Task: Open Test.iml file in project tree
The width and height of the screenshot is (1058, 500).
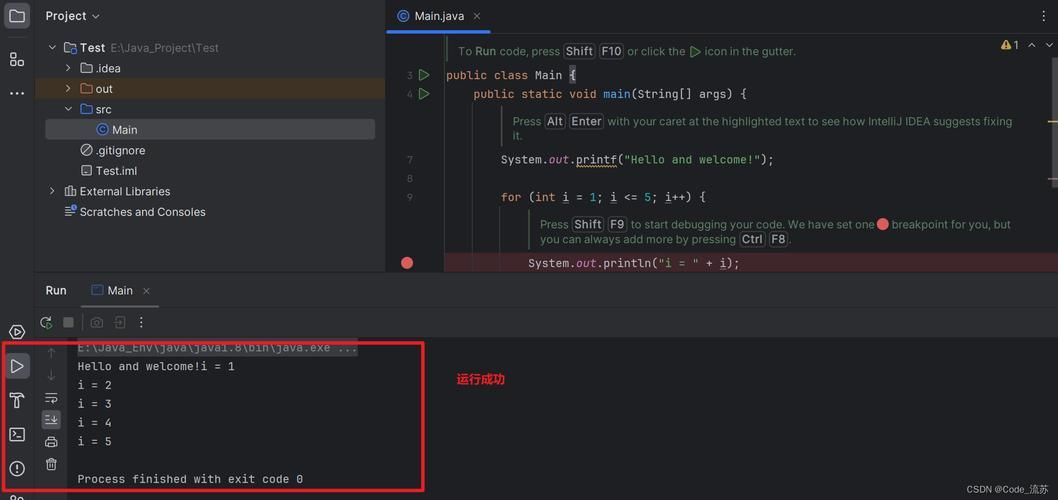Action: pos(116,171)
